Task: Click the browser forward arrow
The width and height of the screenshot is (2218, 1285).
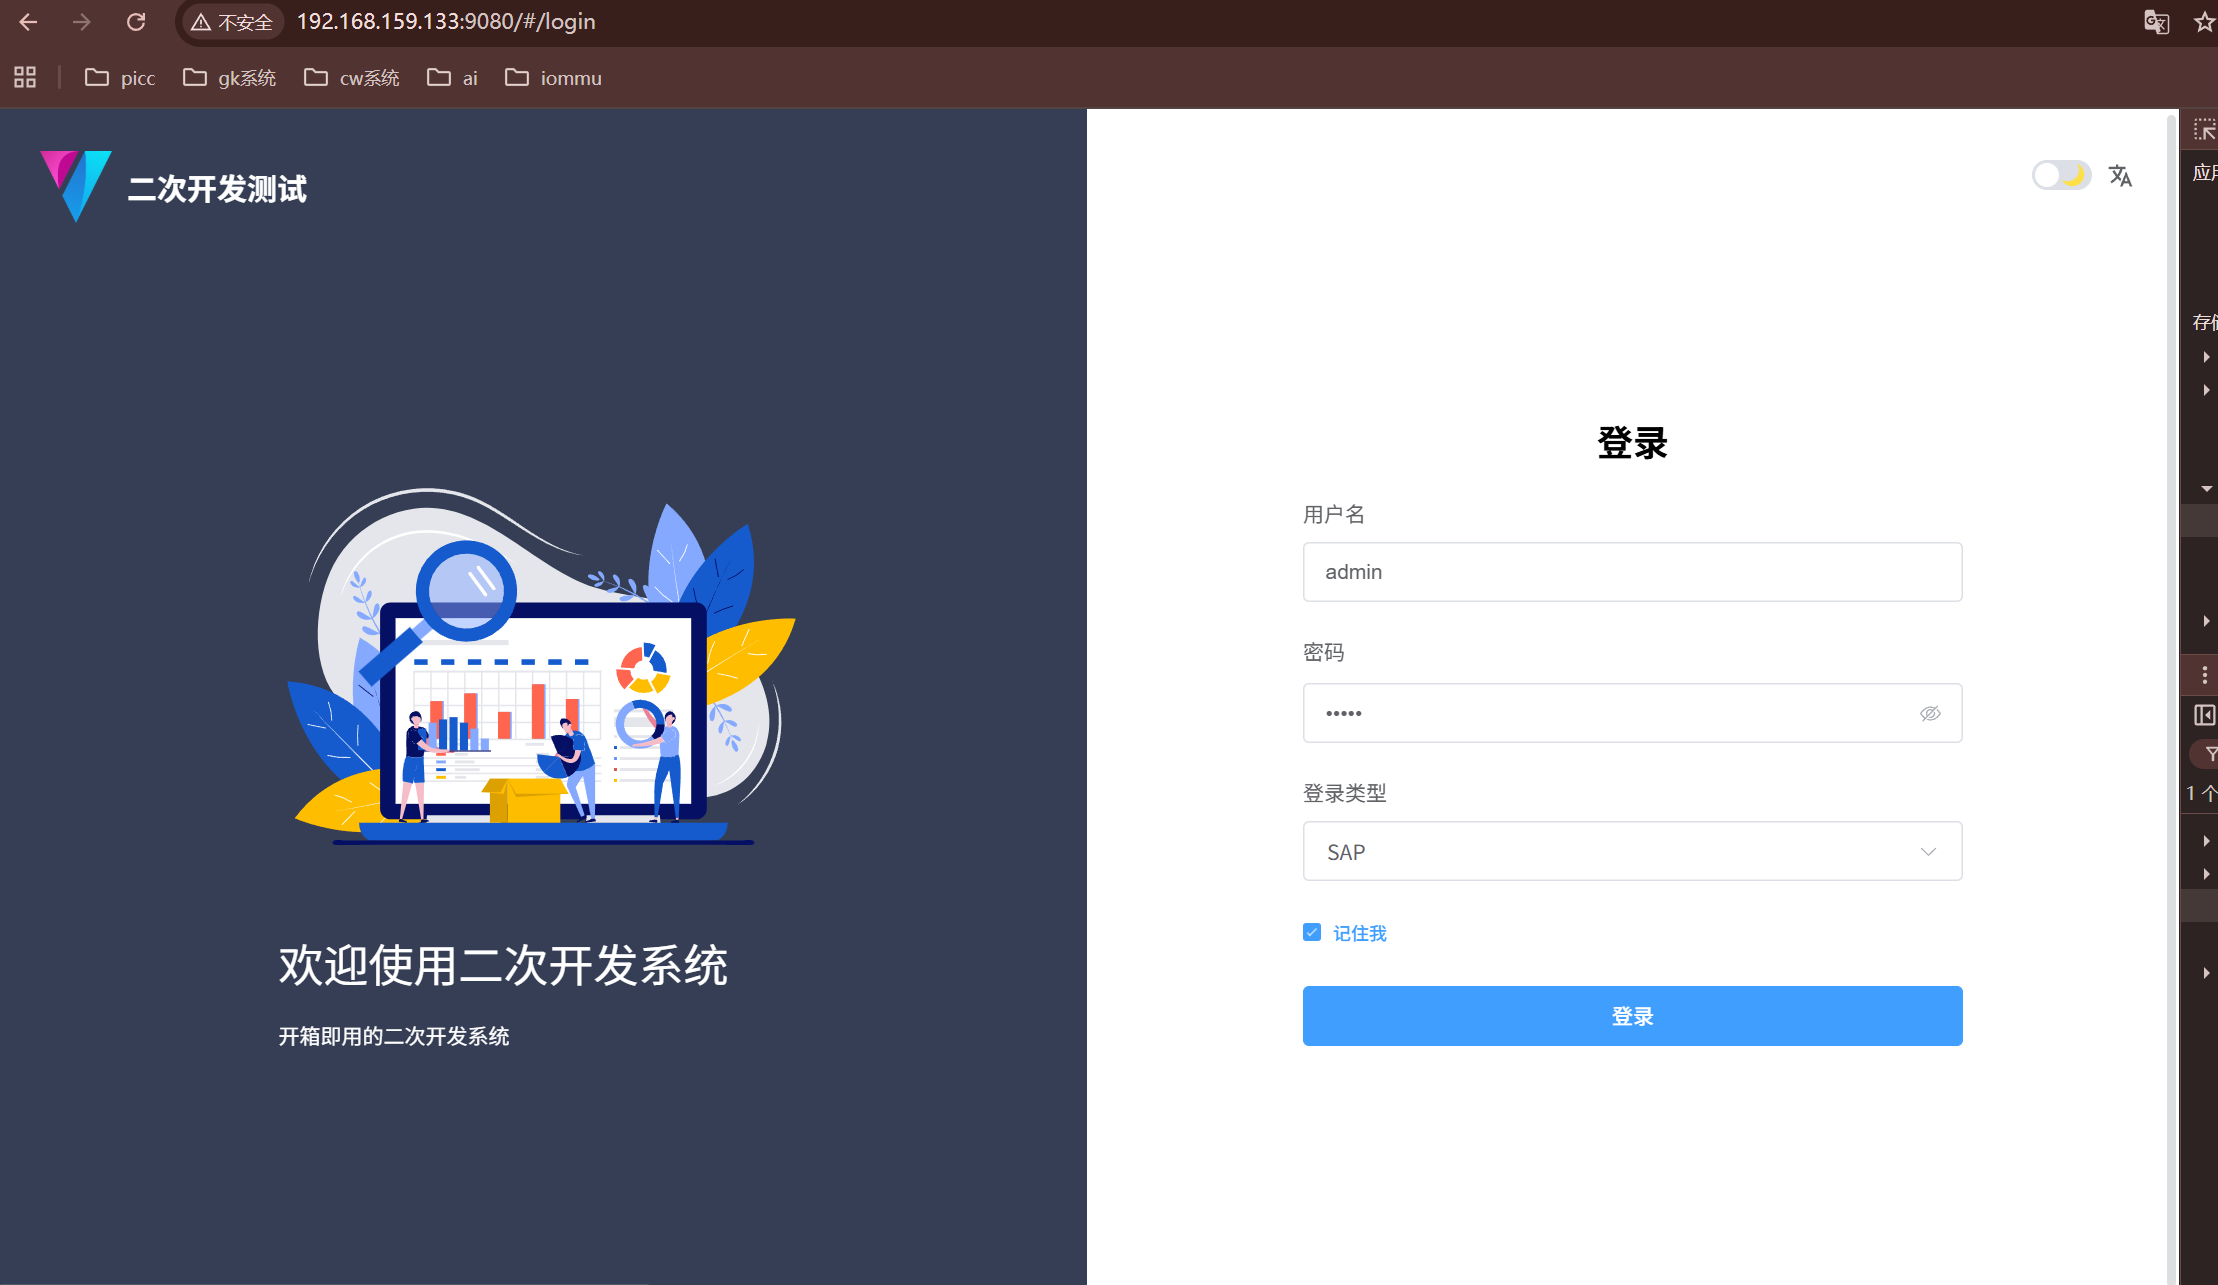Action: point(82,22)
